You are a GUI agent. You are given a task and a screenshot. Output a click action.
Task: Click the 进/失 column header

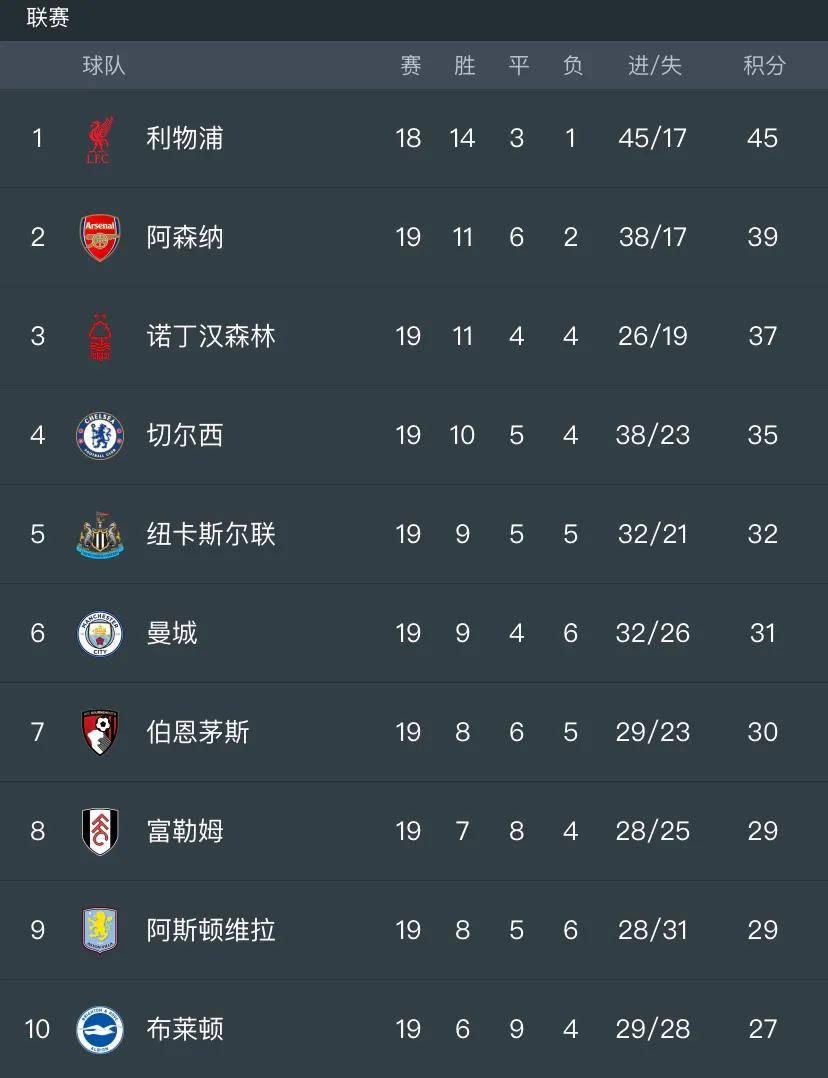(655, 65)
